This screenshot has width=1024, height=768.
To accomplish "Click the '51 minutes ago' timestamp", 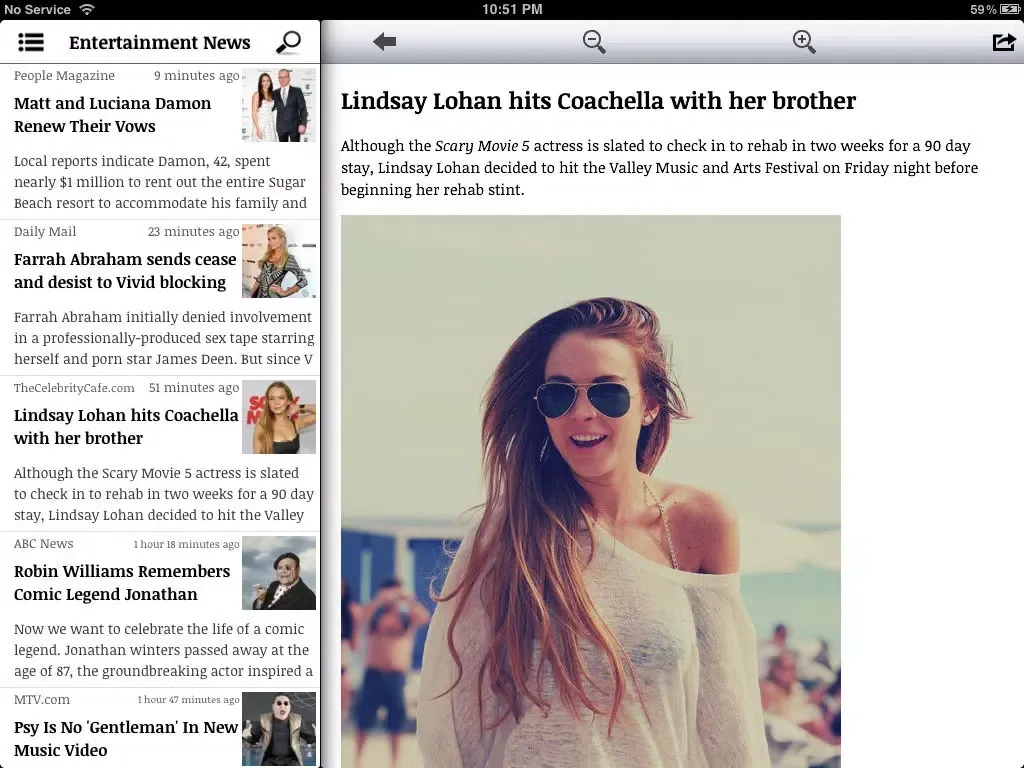I will tap(194, 388).
